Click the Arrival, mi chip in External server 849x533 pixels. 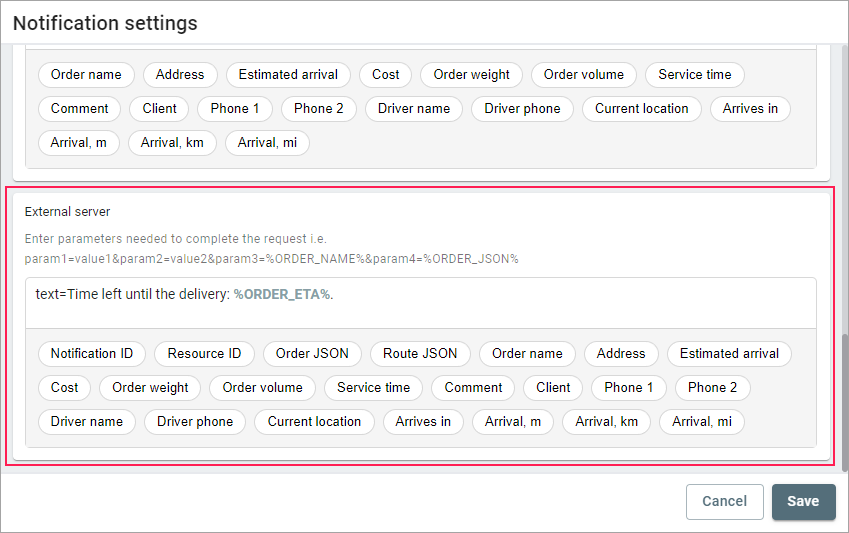pos(701,421)
